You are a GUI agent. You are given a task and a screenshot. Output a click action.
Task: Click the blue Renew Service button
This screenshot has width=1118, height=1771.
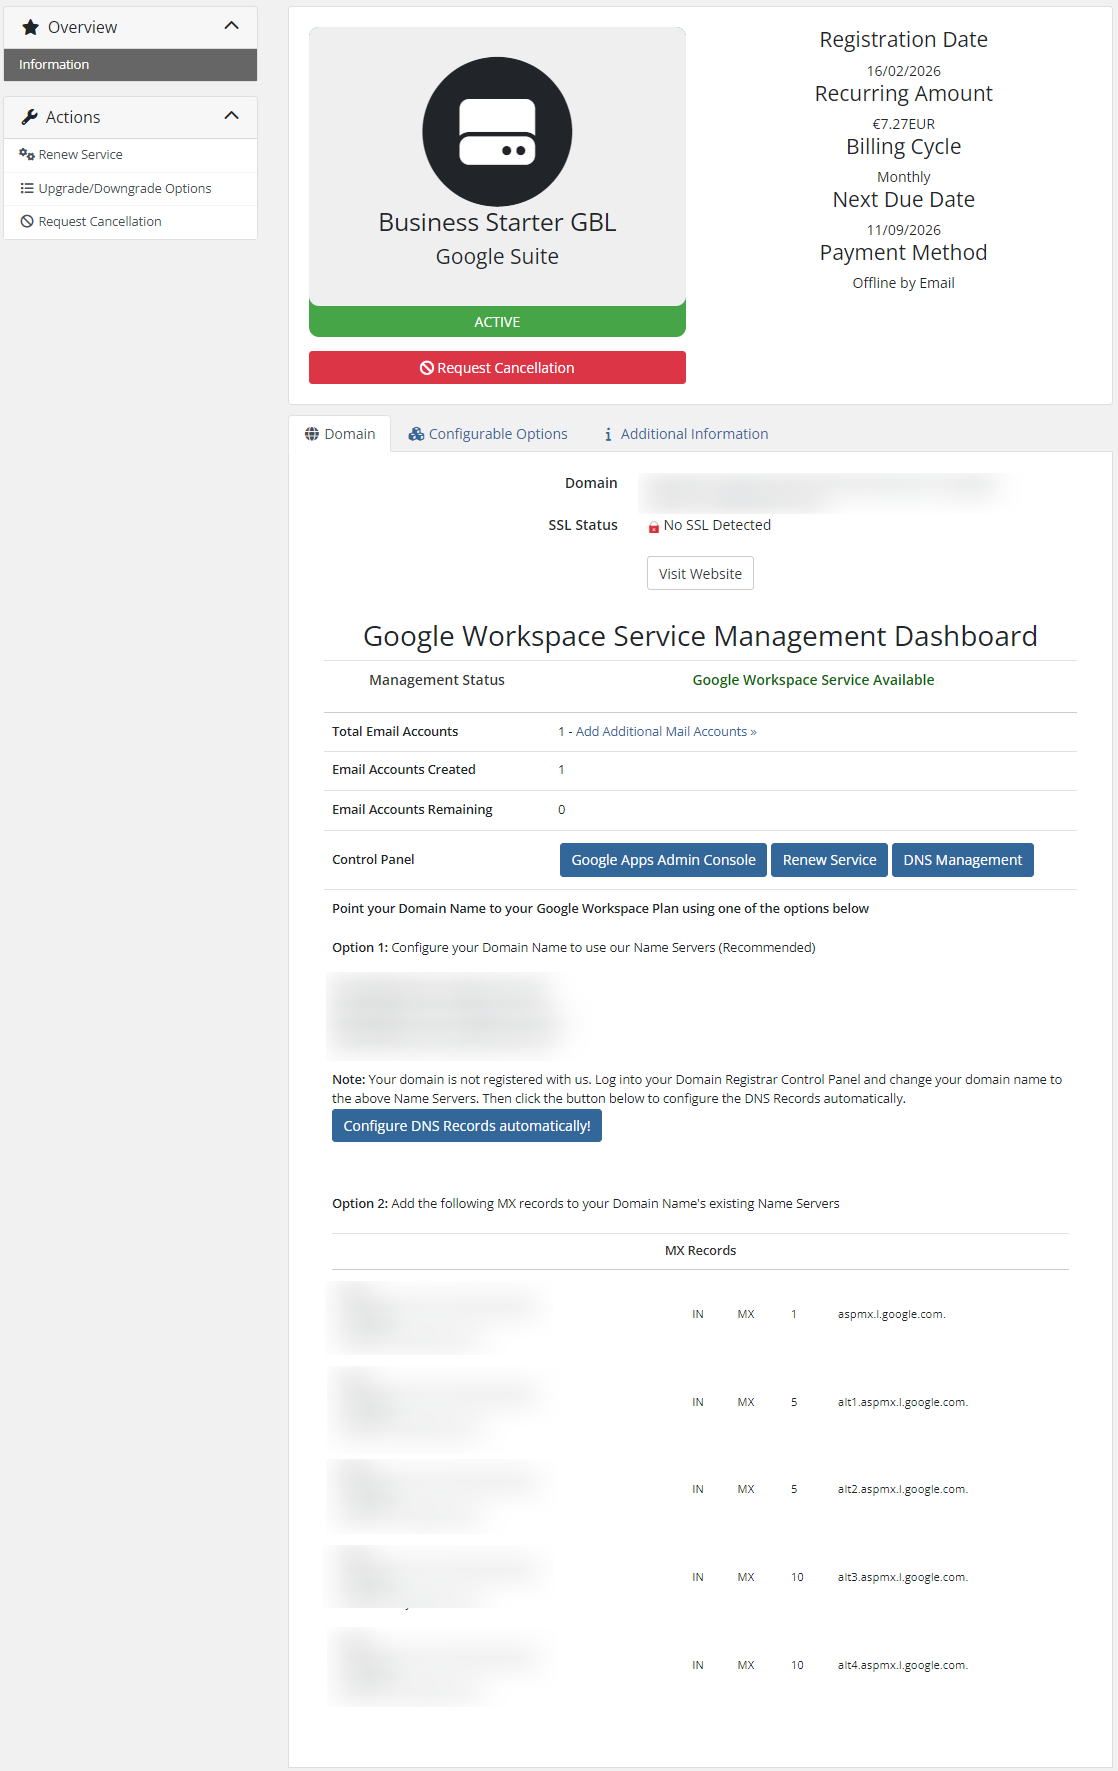pos(829,860)
